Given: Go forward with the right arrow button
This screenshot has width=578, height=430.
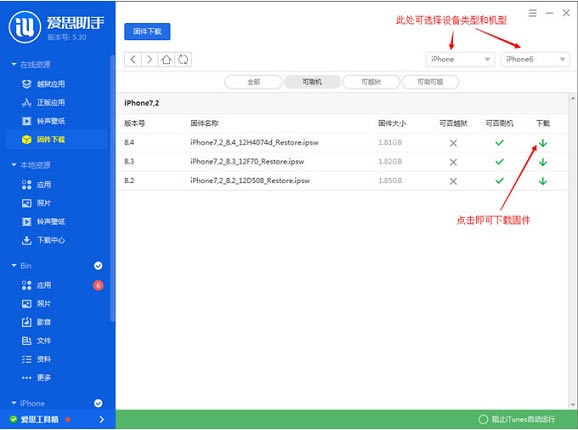Looking at the screenshot, I should (x=150, y=59).
